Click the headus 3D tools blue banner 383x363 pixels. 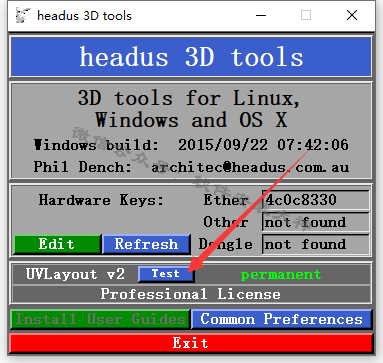191,57
